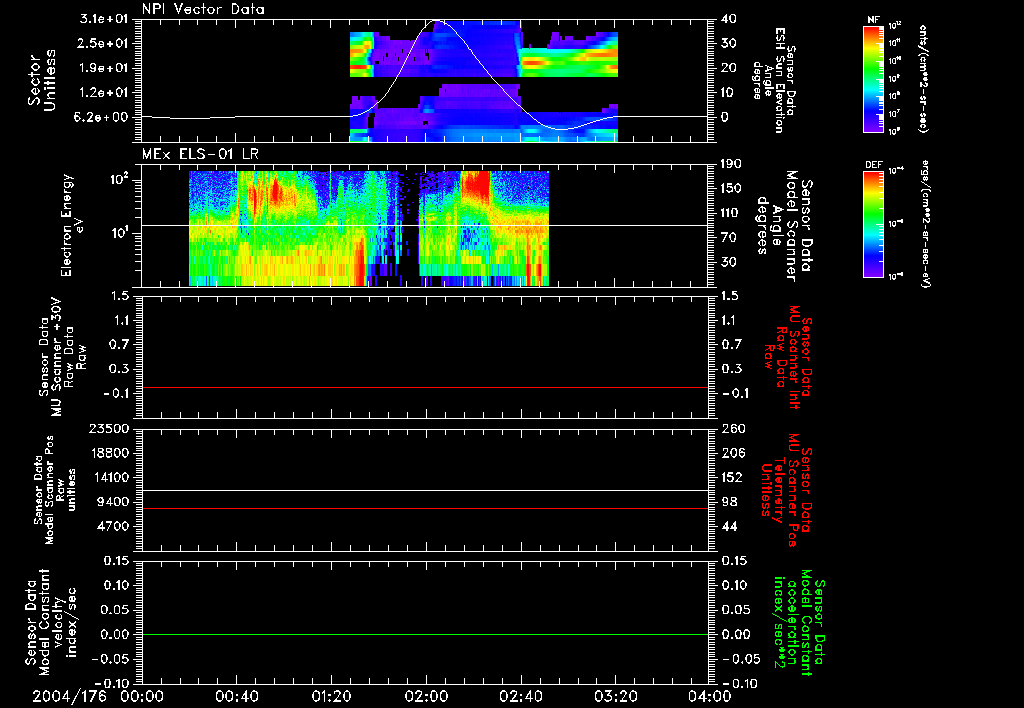This screenshot has width=1024, height=708.
Task: Click the 04:00 time axis label
Action: (x=709, y=696)
